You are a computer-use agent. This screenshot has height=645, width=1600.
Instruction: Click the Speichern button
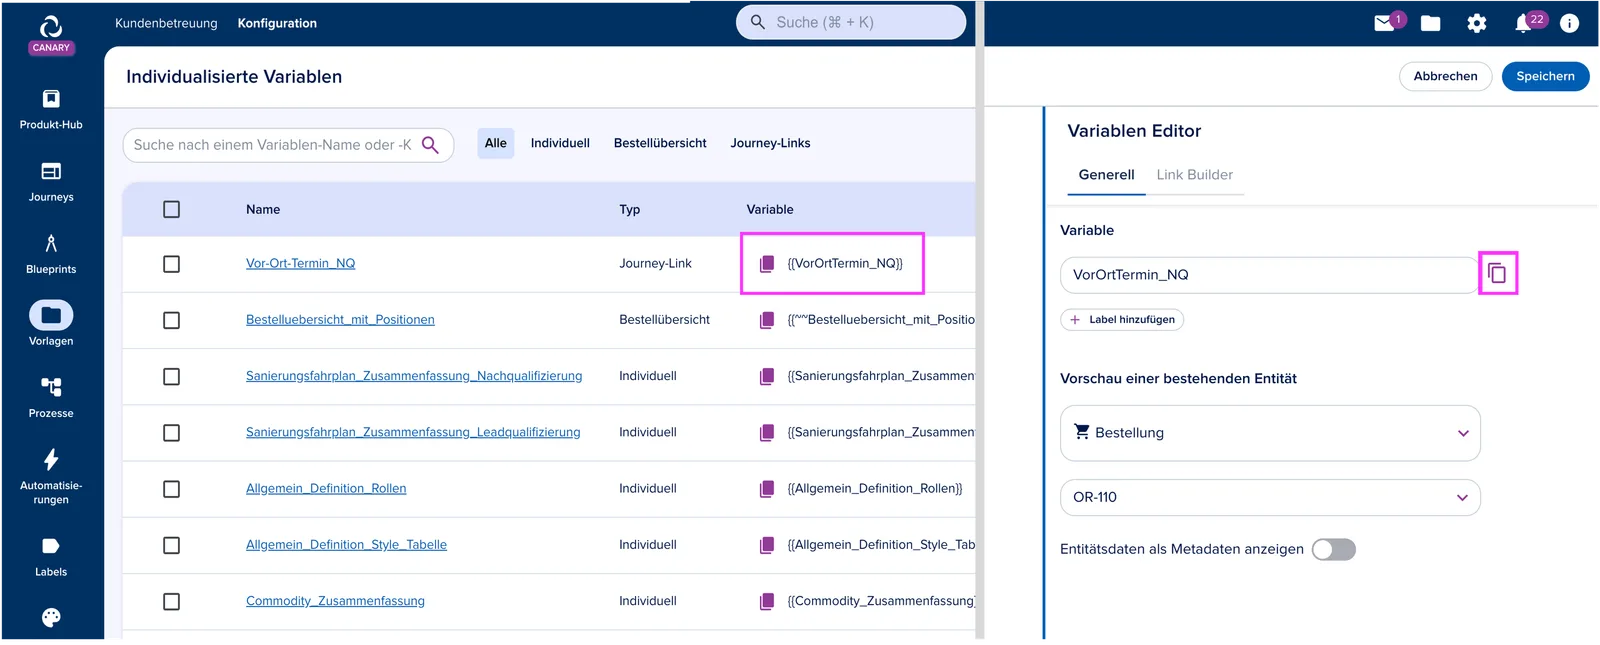point(1545,76)
